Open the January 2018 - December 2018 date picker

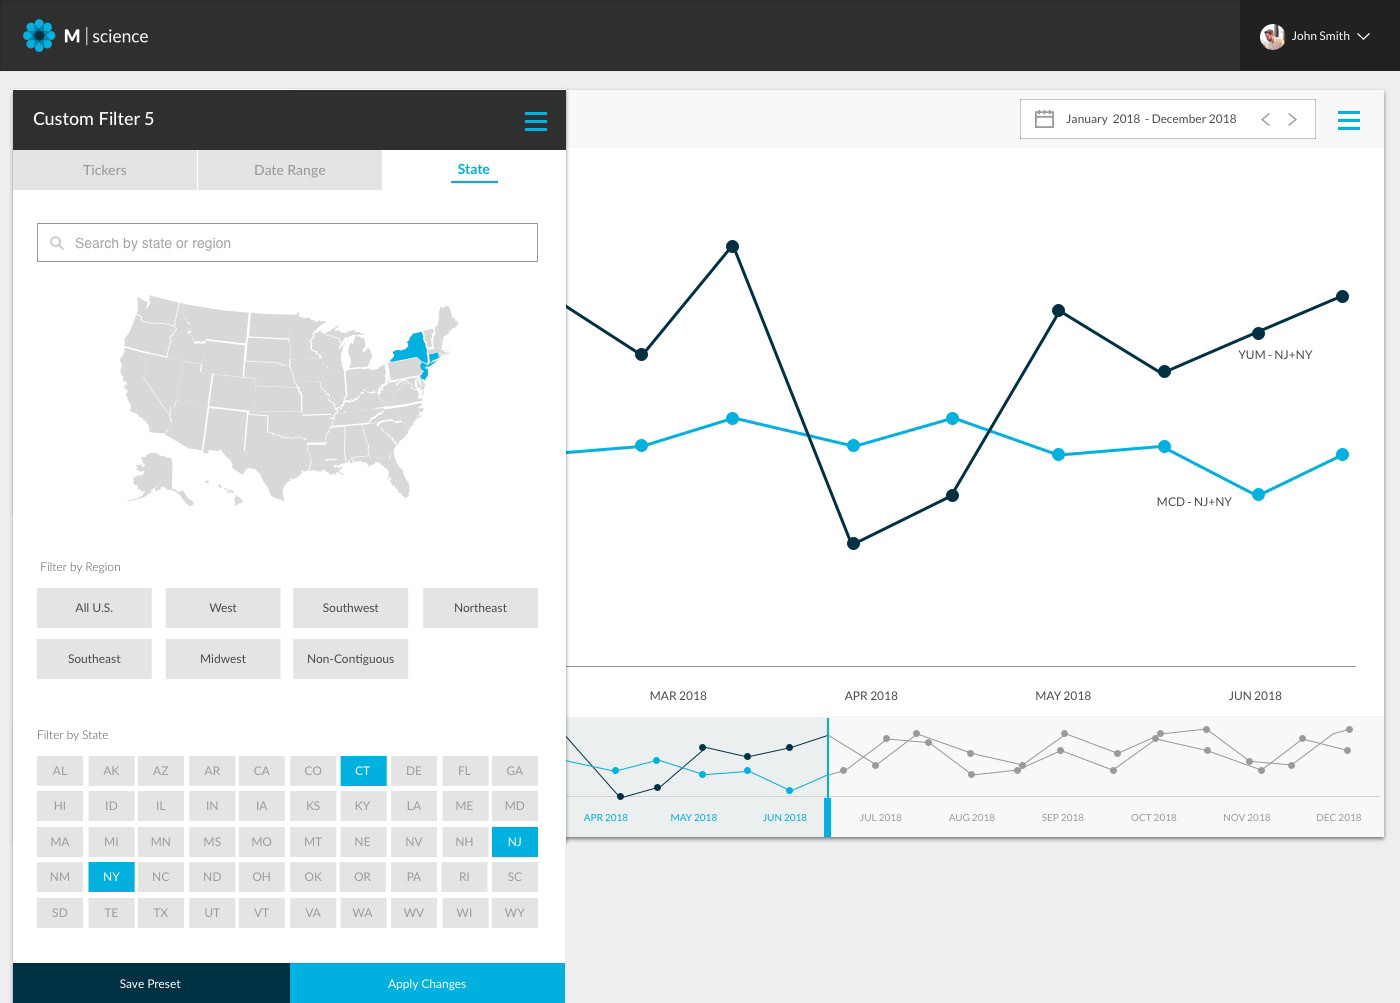[x=1167, y=119]
